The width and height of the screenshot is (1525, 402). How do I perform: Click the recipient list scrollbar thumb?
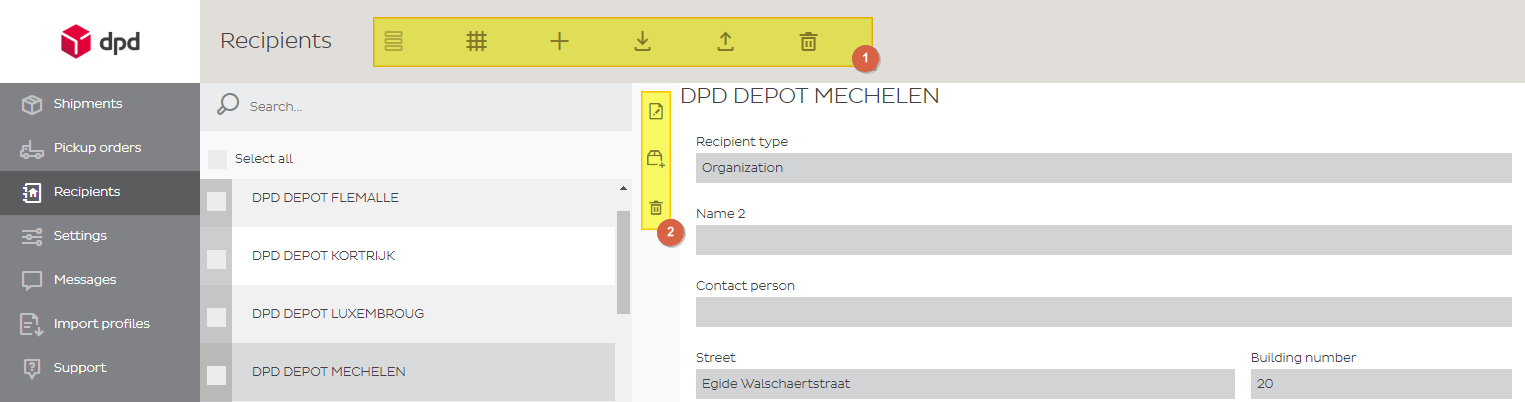tap(623, 262)
